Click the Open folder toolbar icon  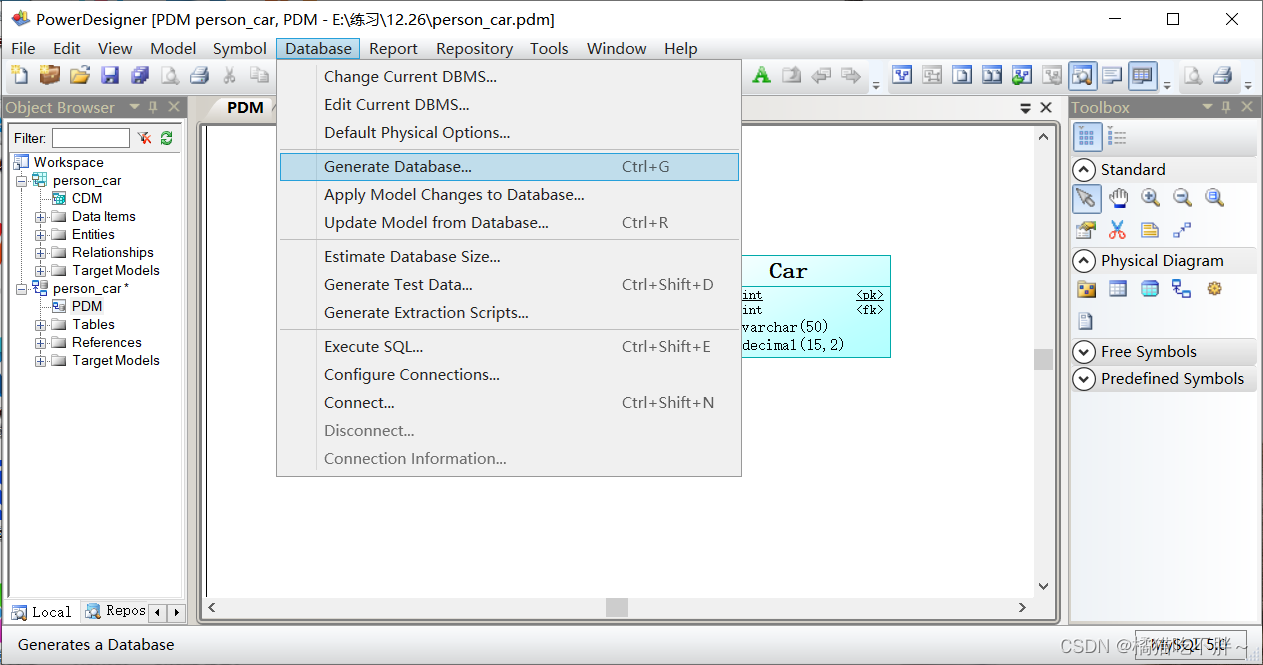80,75
